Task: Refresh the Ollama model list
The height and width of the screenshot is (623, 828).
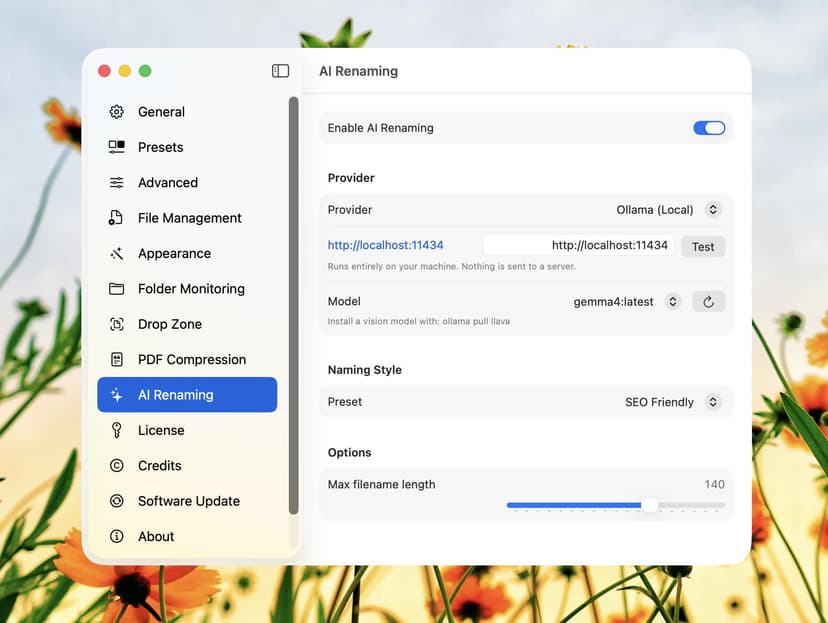Action: [x=708, y=301]
